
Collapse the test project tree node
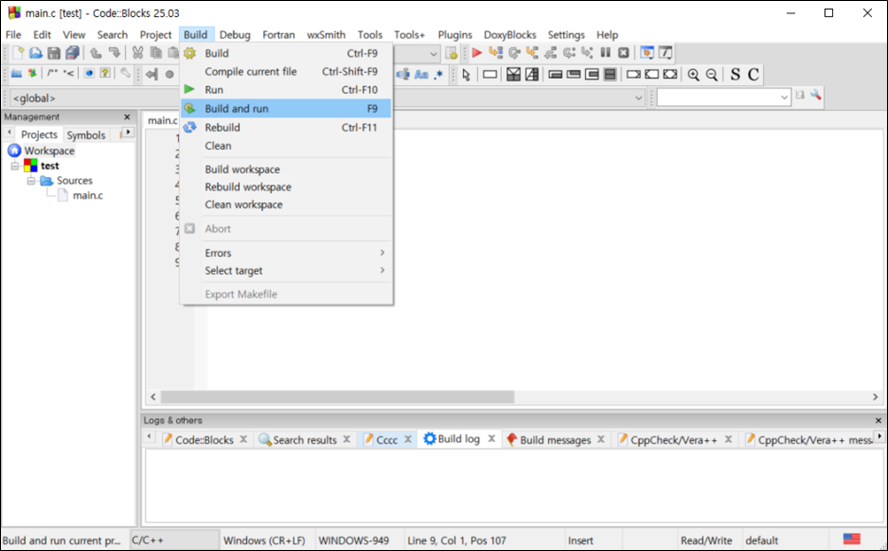click(15, 166)
